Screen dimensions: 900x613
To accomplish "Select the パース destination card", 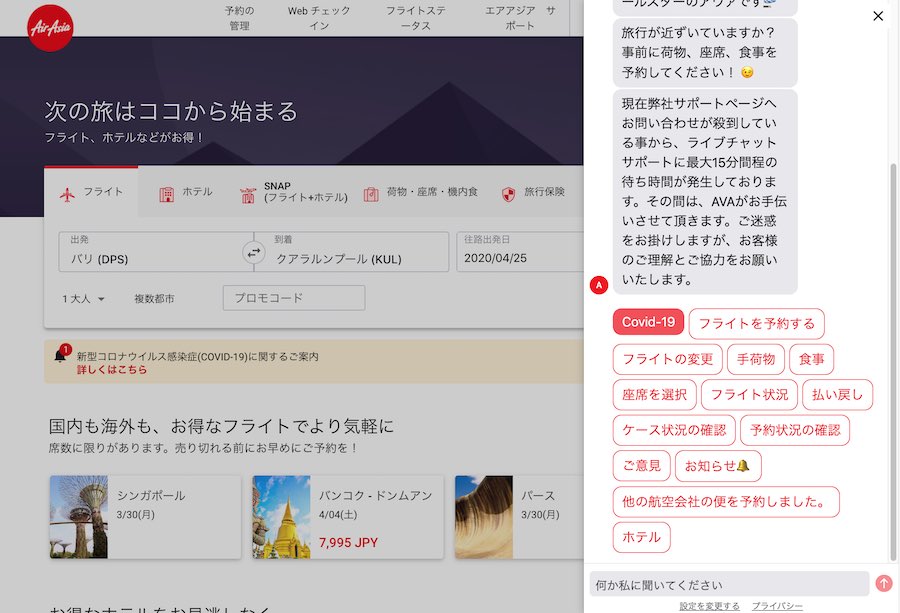I will click(519, 517).
